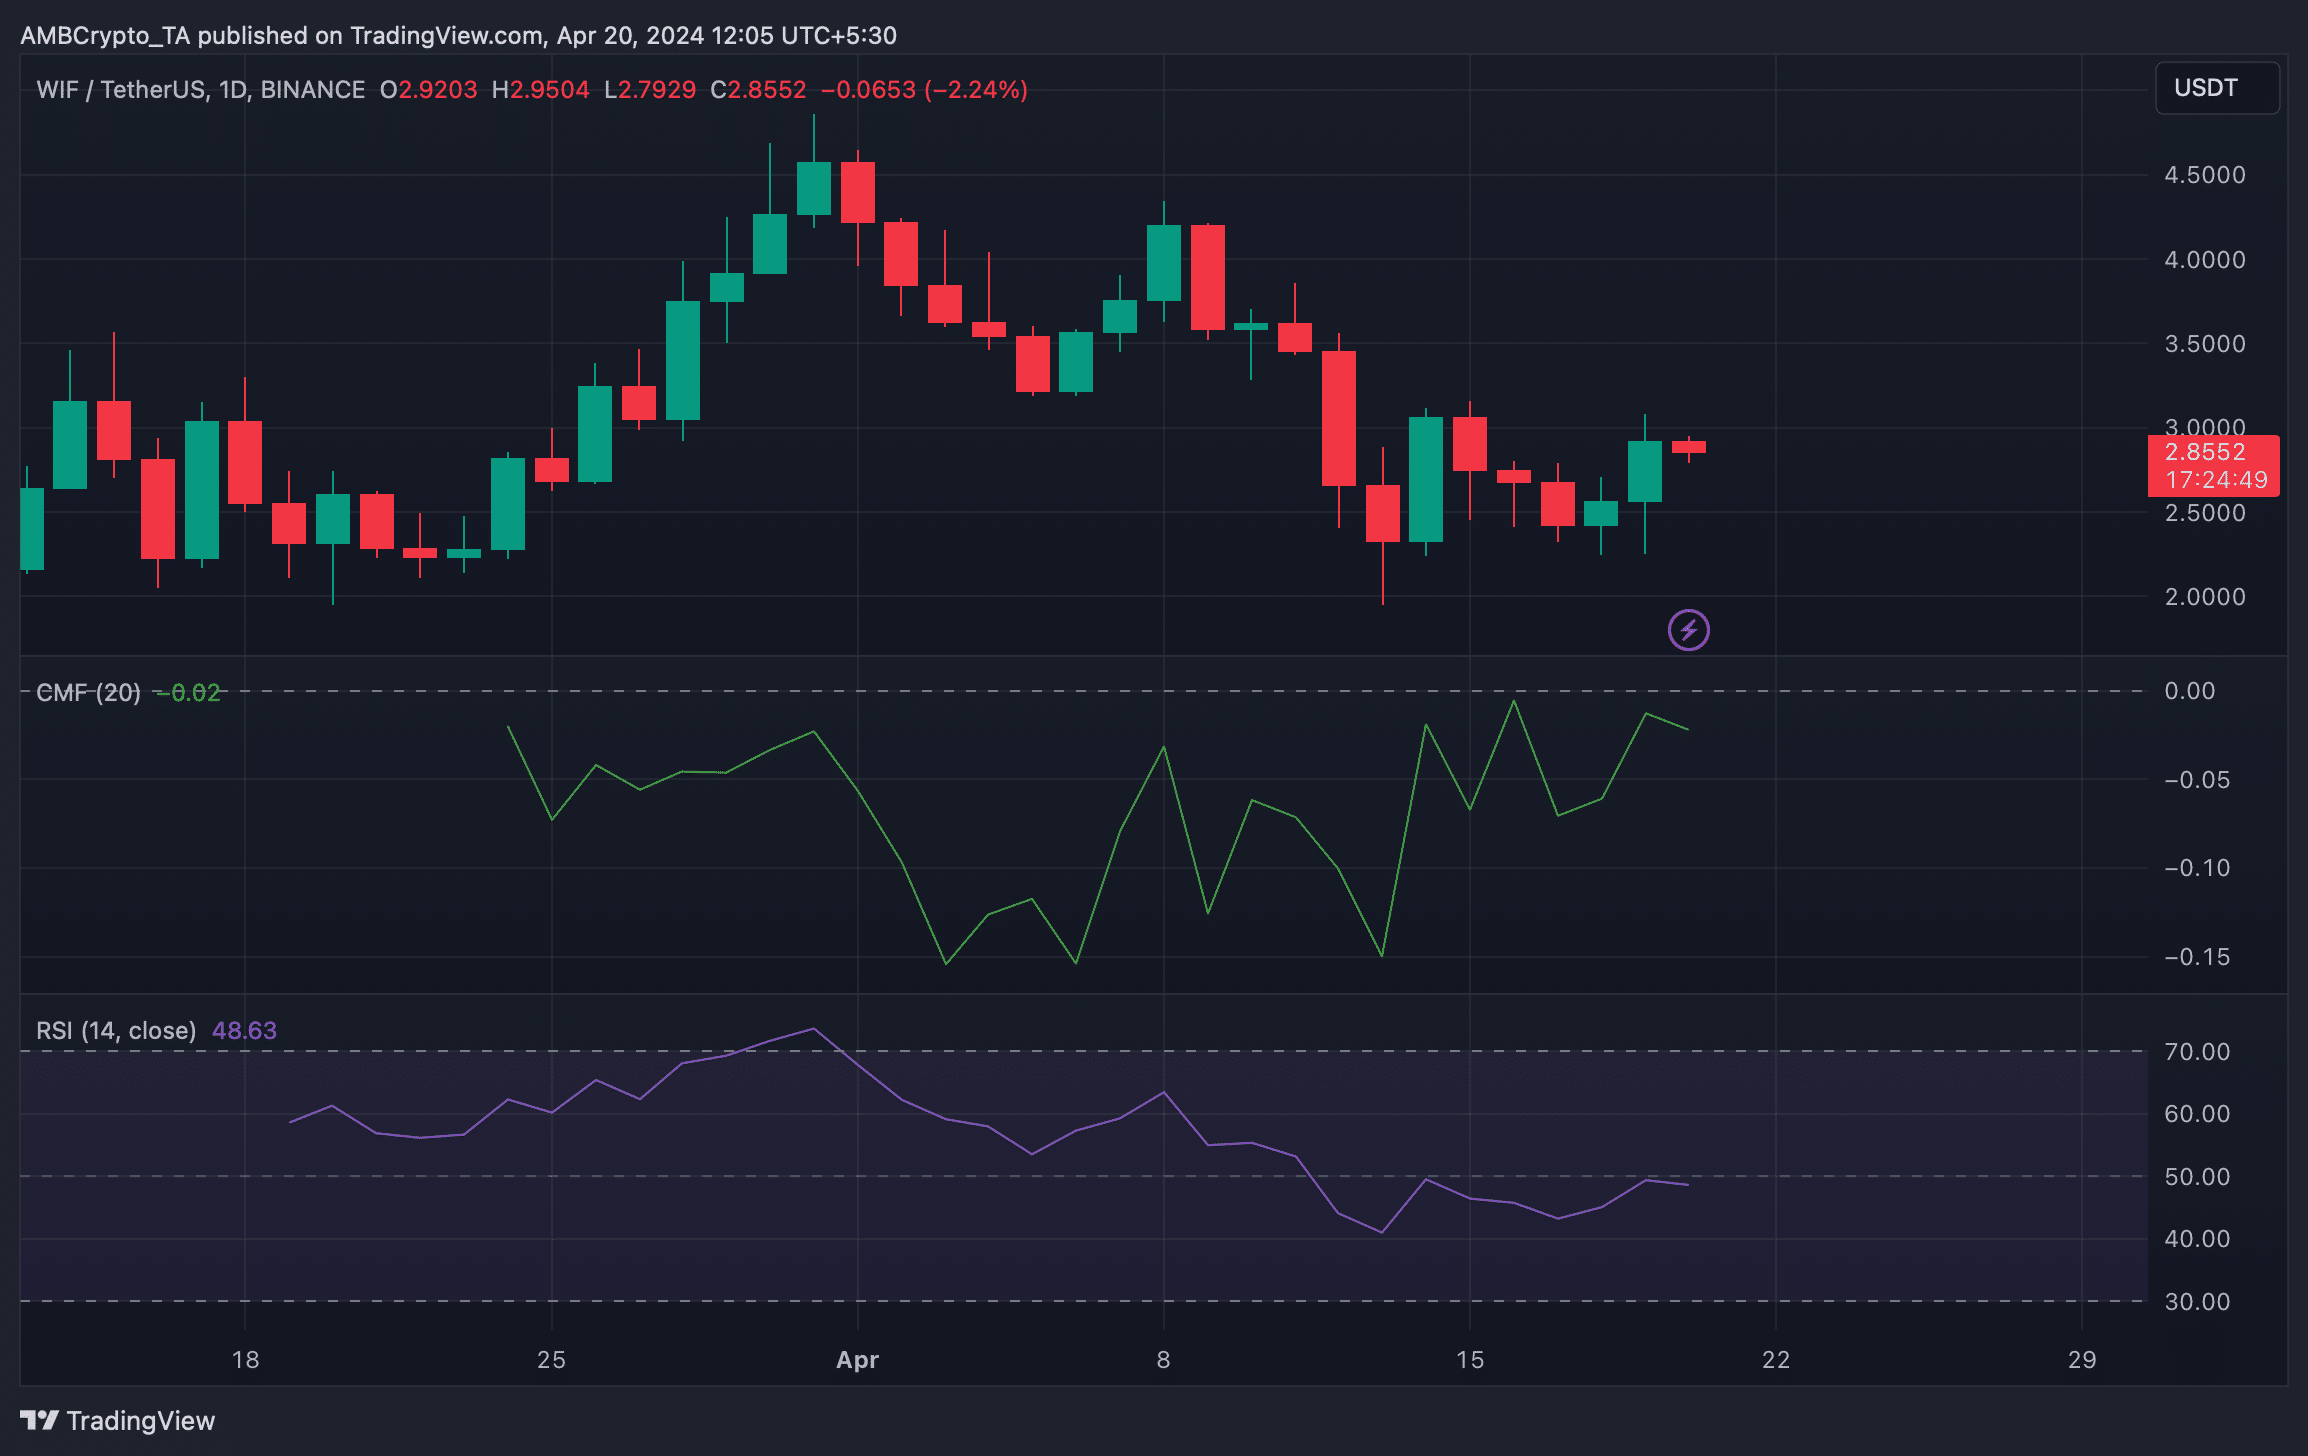The image size is (2308, 1456).
Task: Click the 0.00 CMF axis label
Action: click(2189, 691)
